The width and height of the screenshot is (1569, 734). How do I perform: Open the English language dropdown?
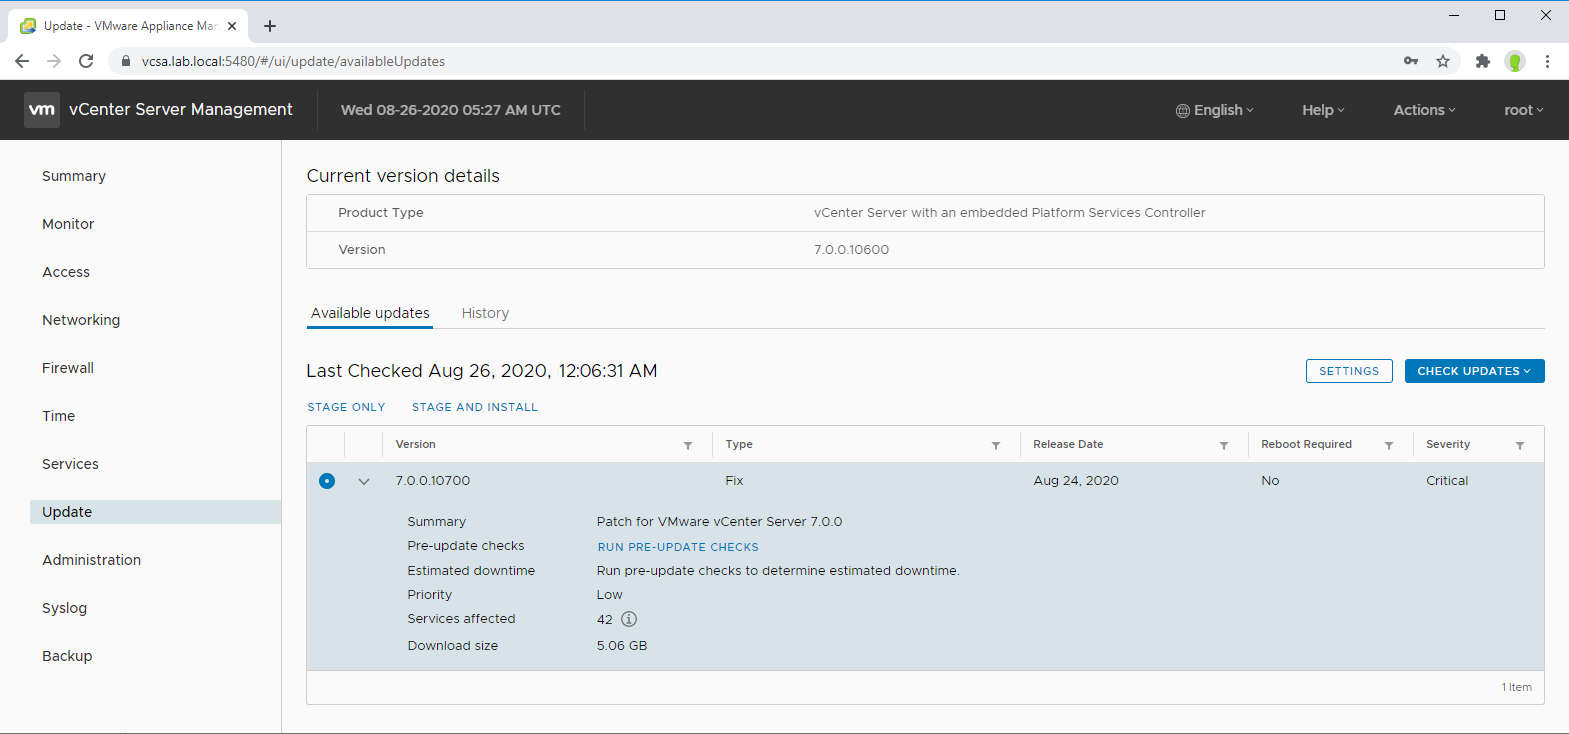click(x=1214, y=110)
